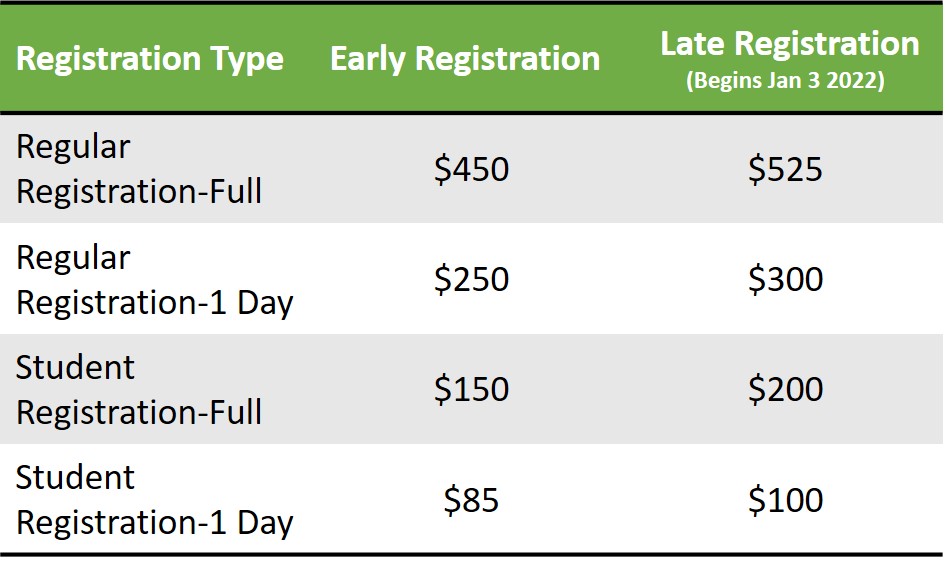Click the word Student in the last row
Screen dimensions: 945x567
click(75, 477)
